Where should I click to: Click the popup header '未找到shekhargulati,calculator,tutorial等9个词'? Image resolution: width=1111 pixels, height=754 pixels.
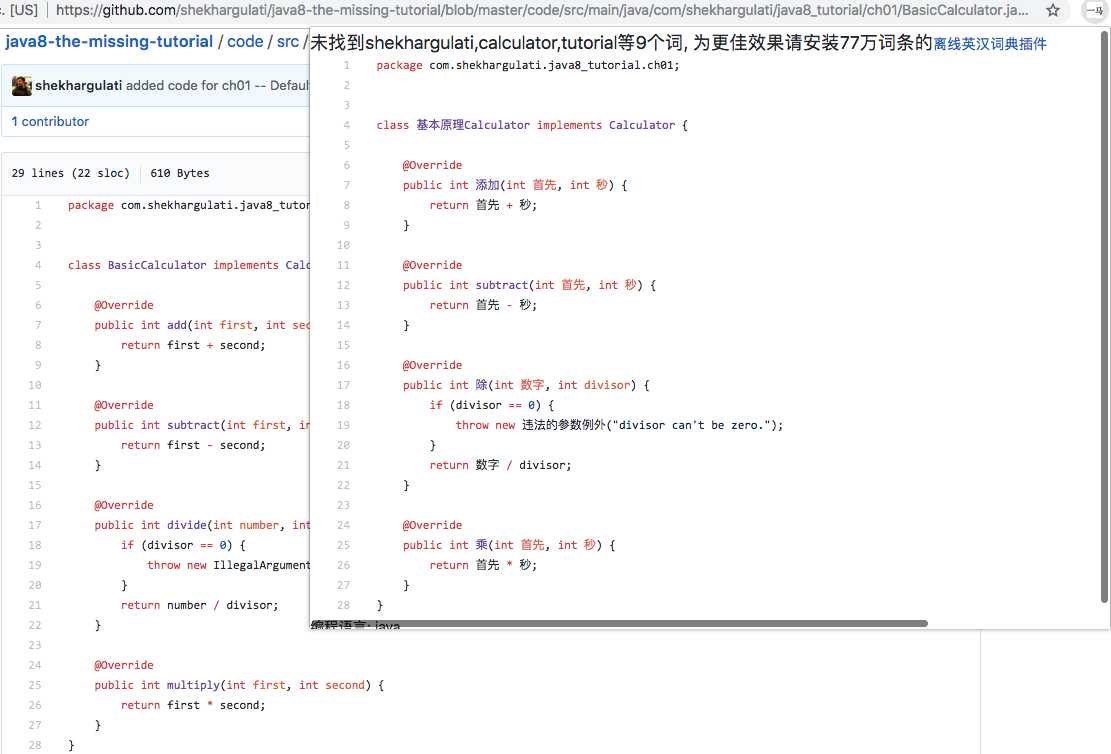(x=497, y=43)
